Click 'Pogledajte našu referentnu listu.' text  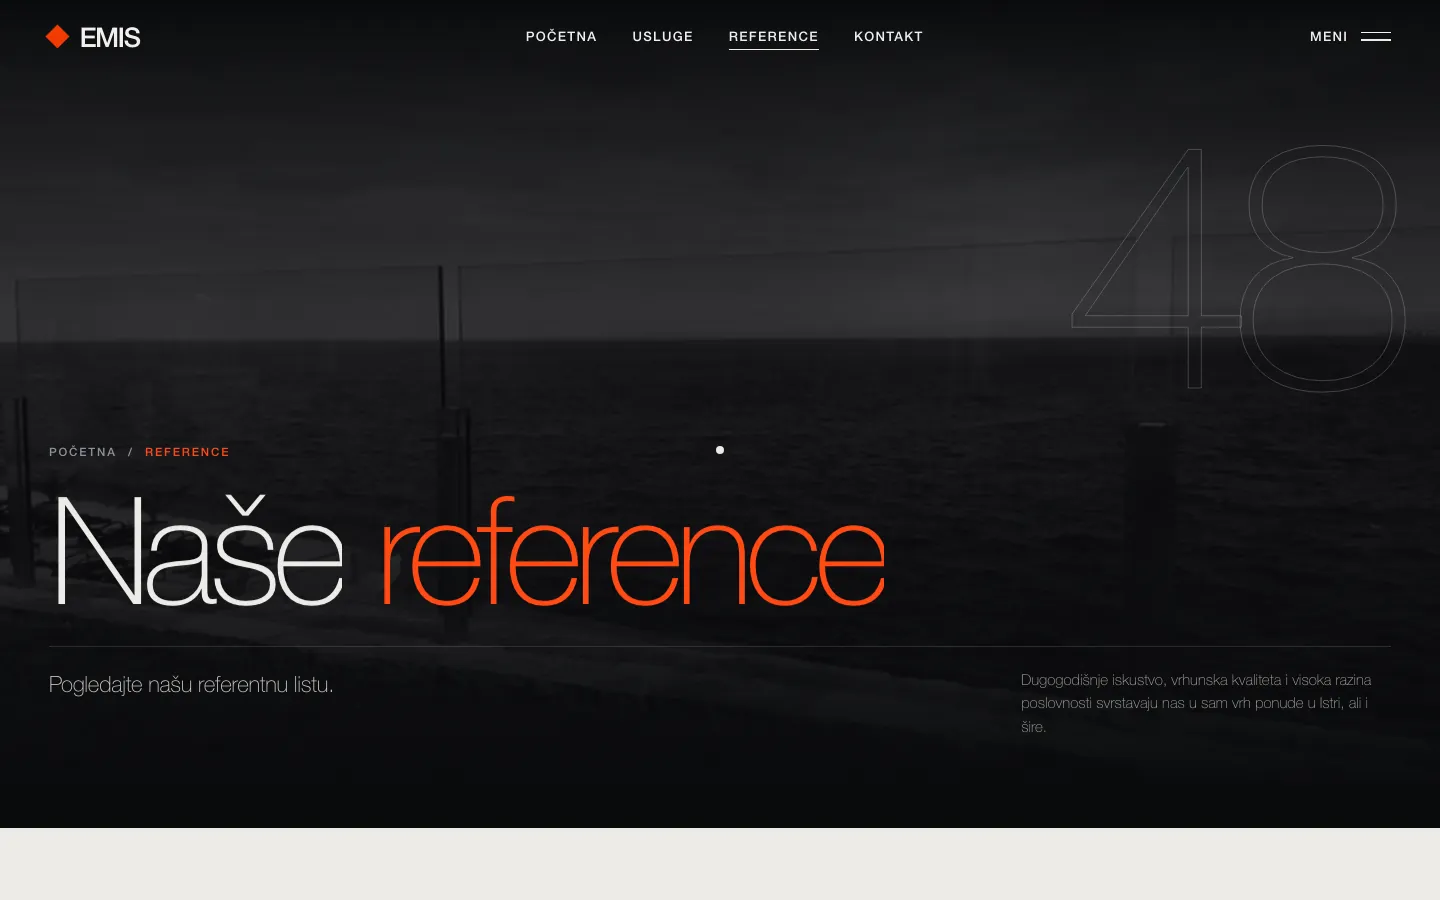[x=191, y=685]
